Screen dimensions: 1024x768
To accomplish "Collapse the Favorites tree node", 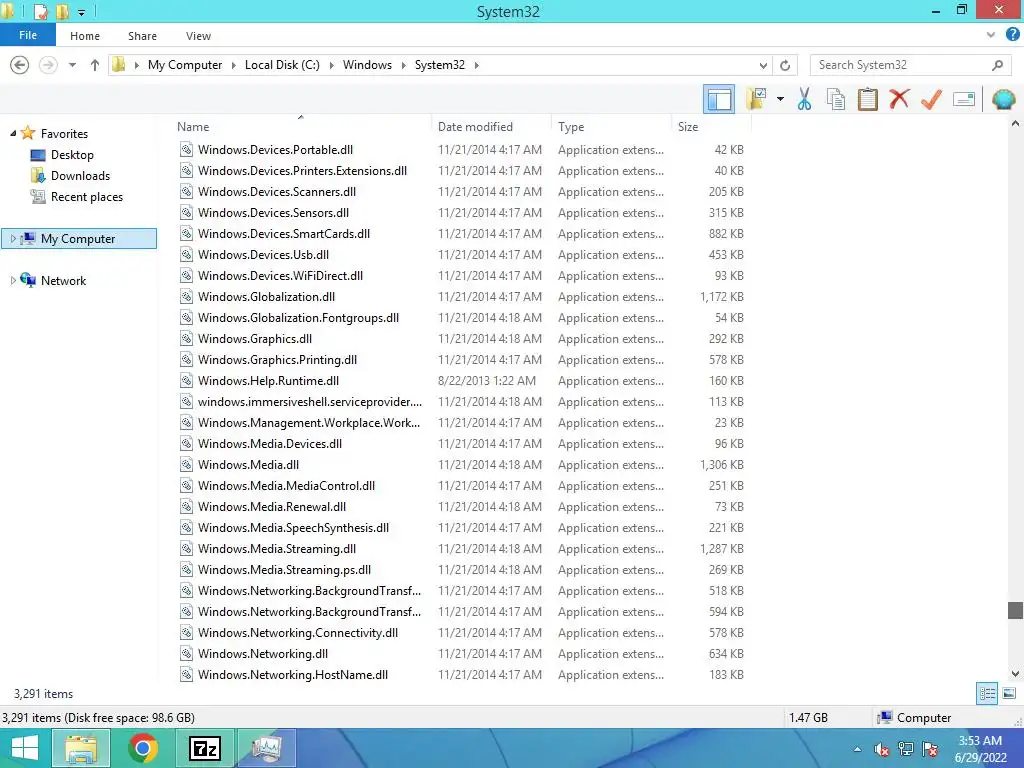I will tap(13, 133).
